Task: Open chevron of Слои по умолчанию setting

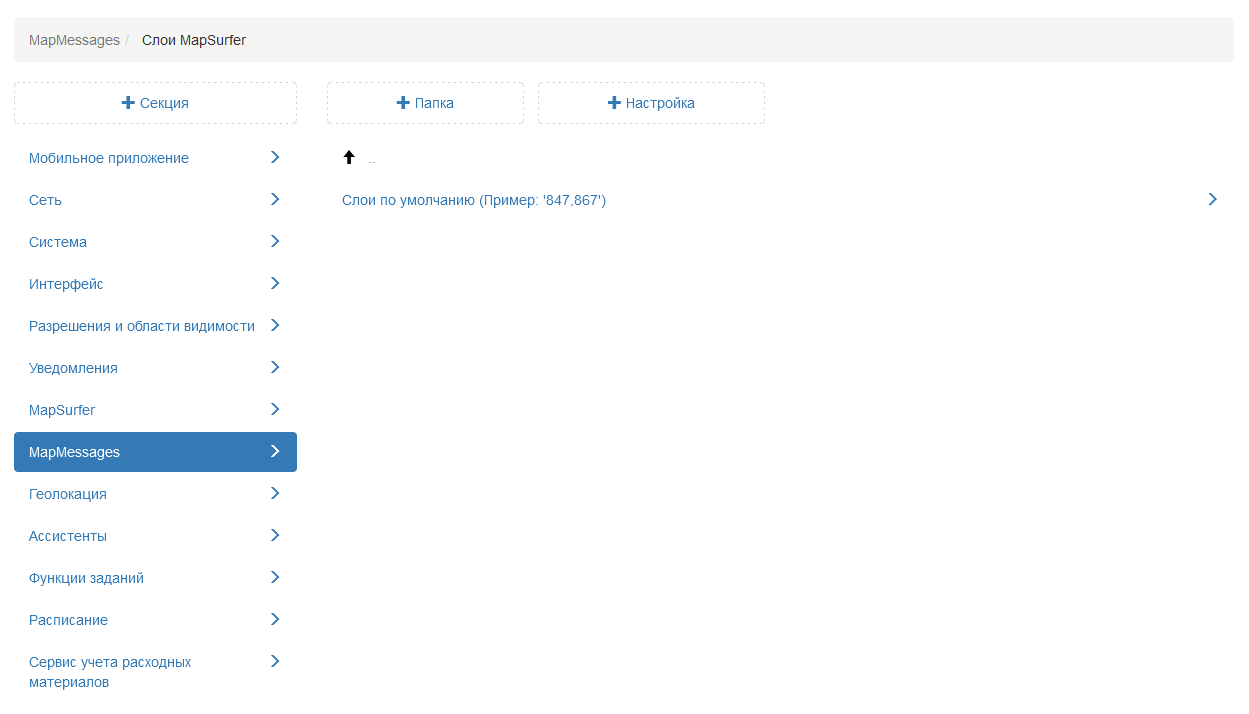Action: (x=1212, y=199)
